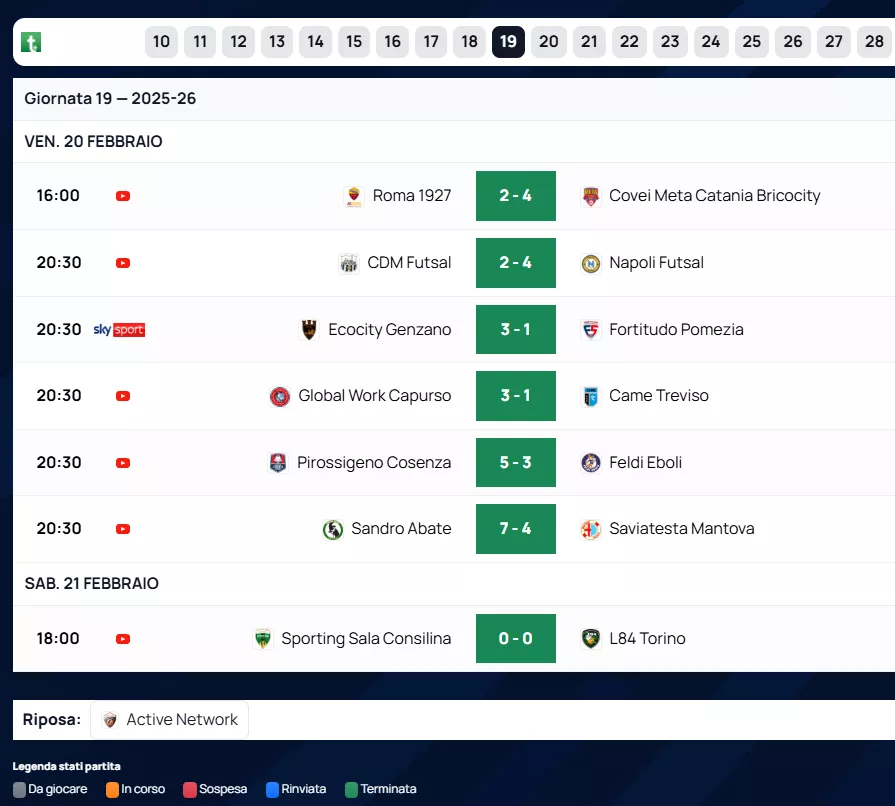Open Covei Meta Catania Bricocity team page
The height and width of the screenshot is (806, 895).
point(714,196)
